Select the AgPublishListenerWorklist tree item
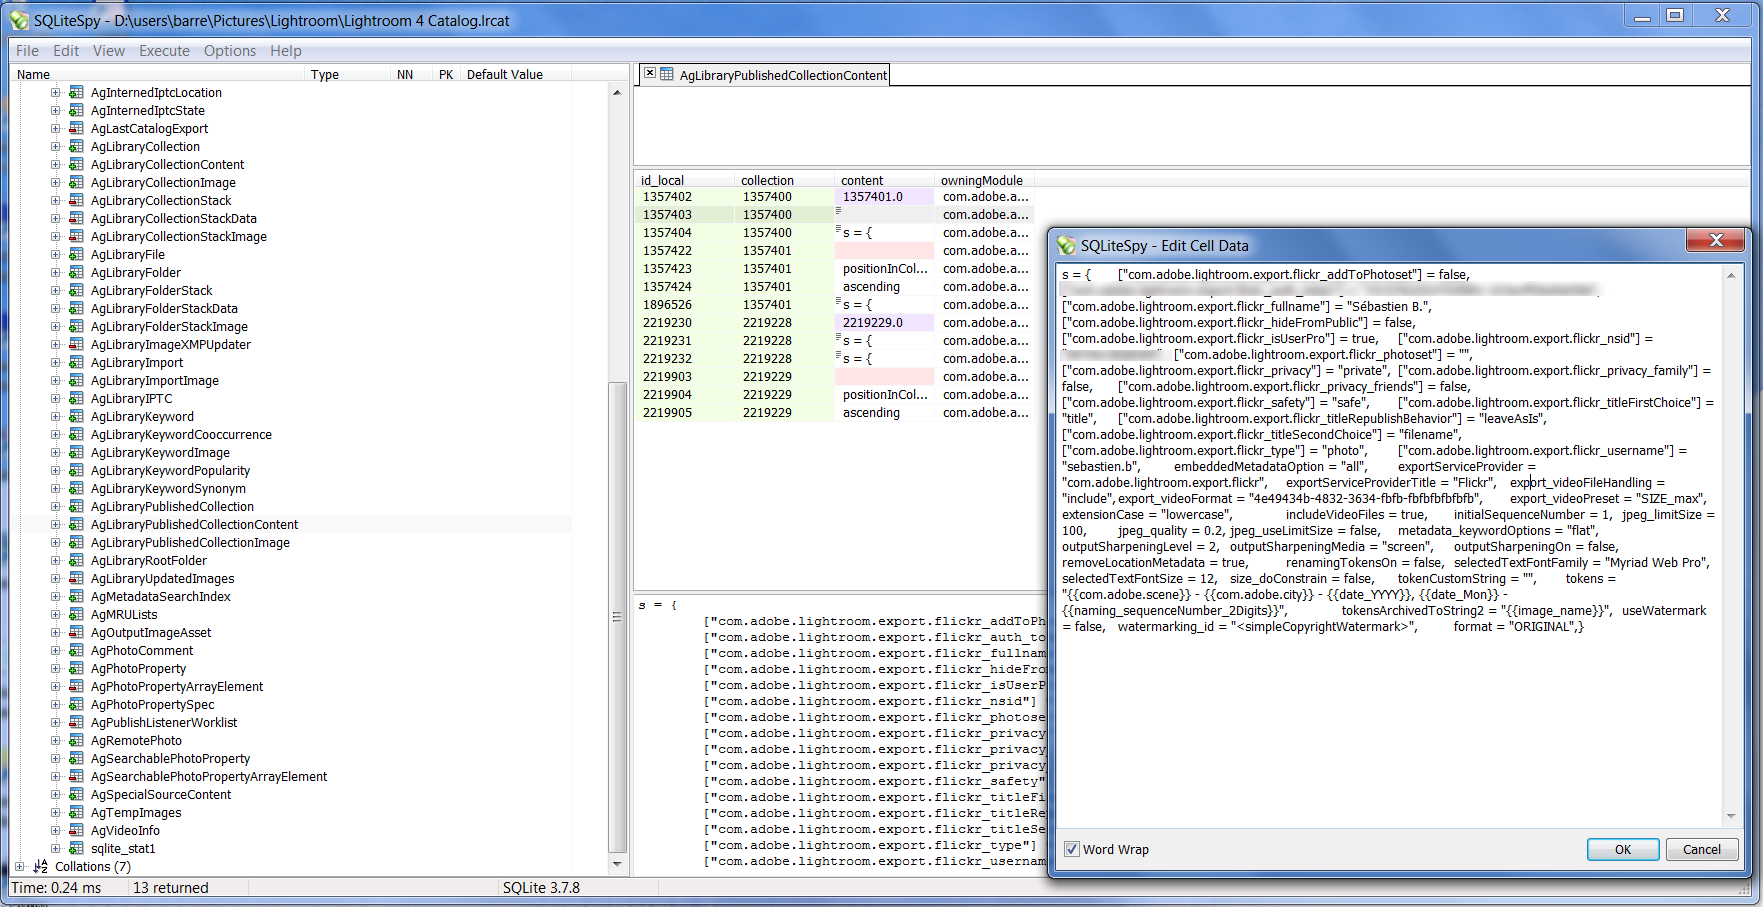 [x=164, y=723]
